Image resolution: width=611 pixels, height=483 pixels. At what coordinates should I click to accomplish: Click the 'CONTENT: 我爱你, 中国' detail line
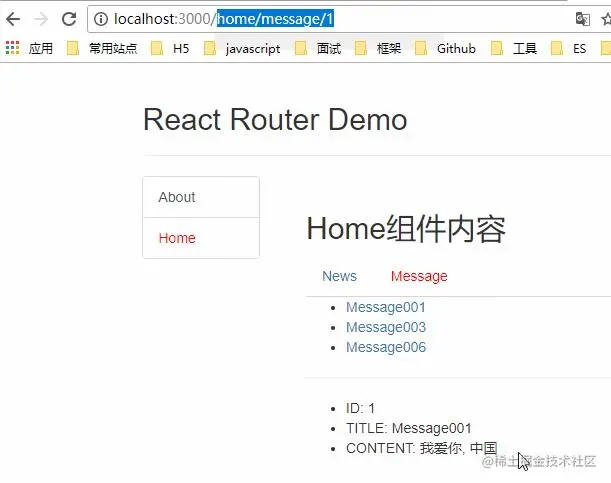422,448
